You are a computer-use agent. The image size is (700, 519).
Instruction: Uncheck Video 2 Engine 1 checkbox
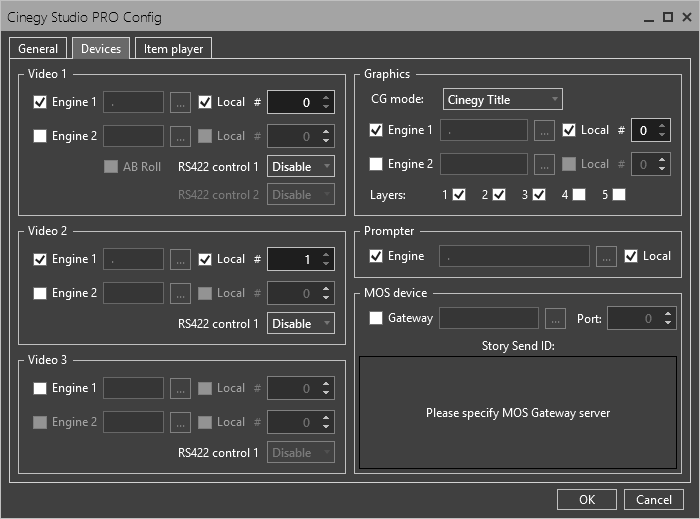click(x=40, y=259)
